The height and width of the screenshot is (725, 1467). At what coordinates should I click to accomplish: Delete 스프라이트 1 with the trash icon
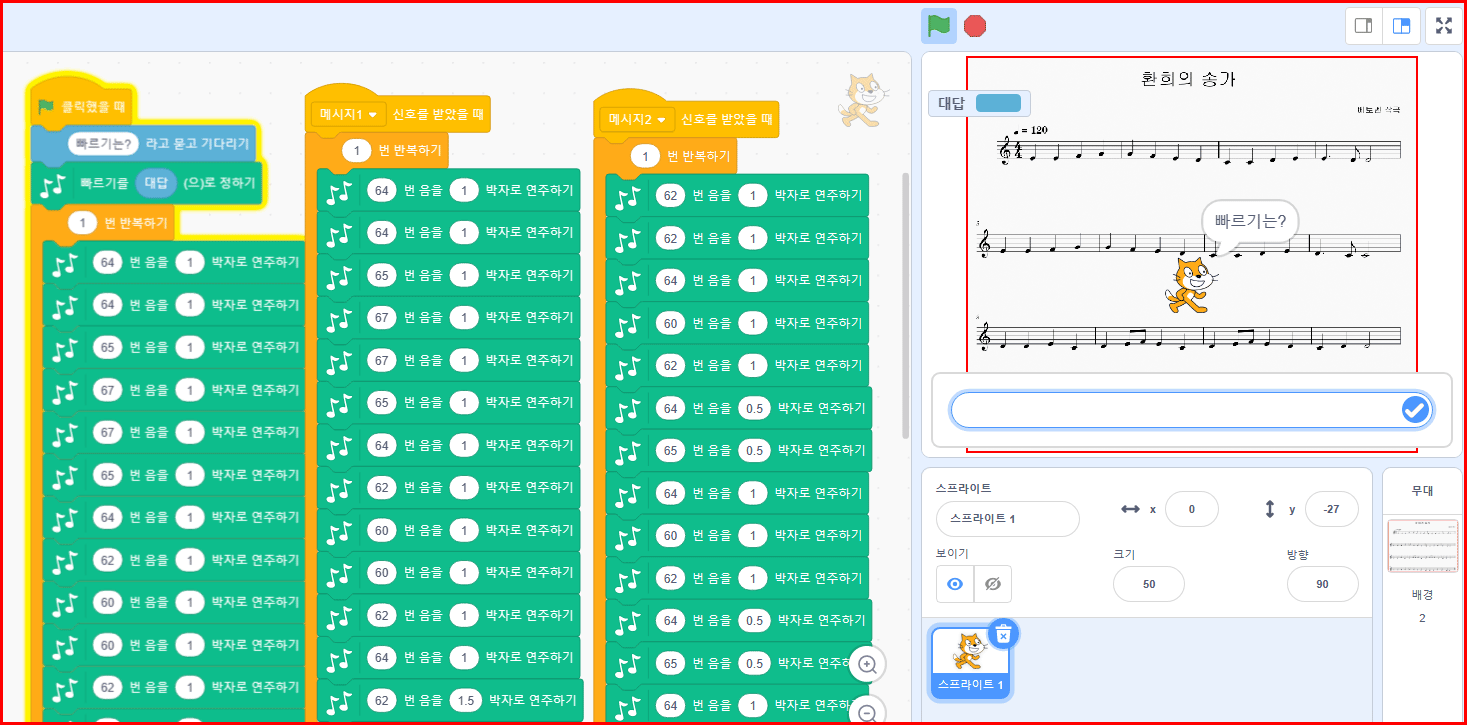click(1003, 634)
